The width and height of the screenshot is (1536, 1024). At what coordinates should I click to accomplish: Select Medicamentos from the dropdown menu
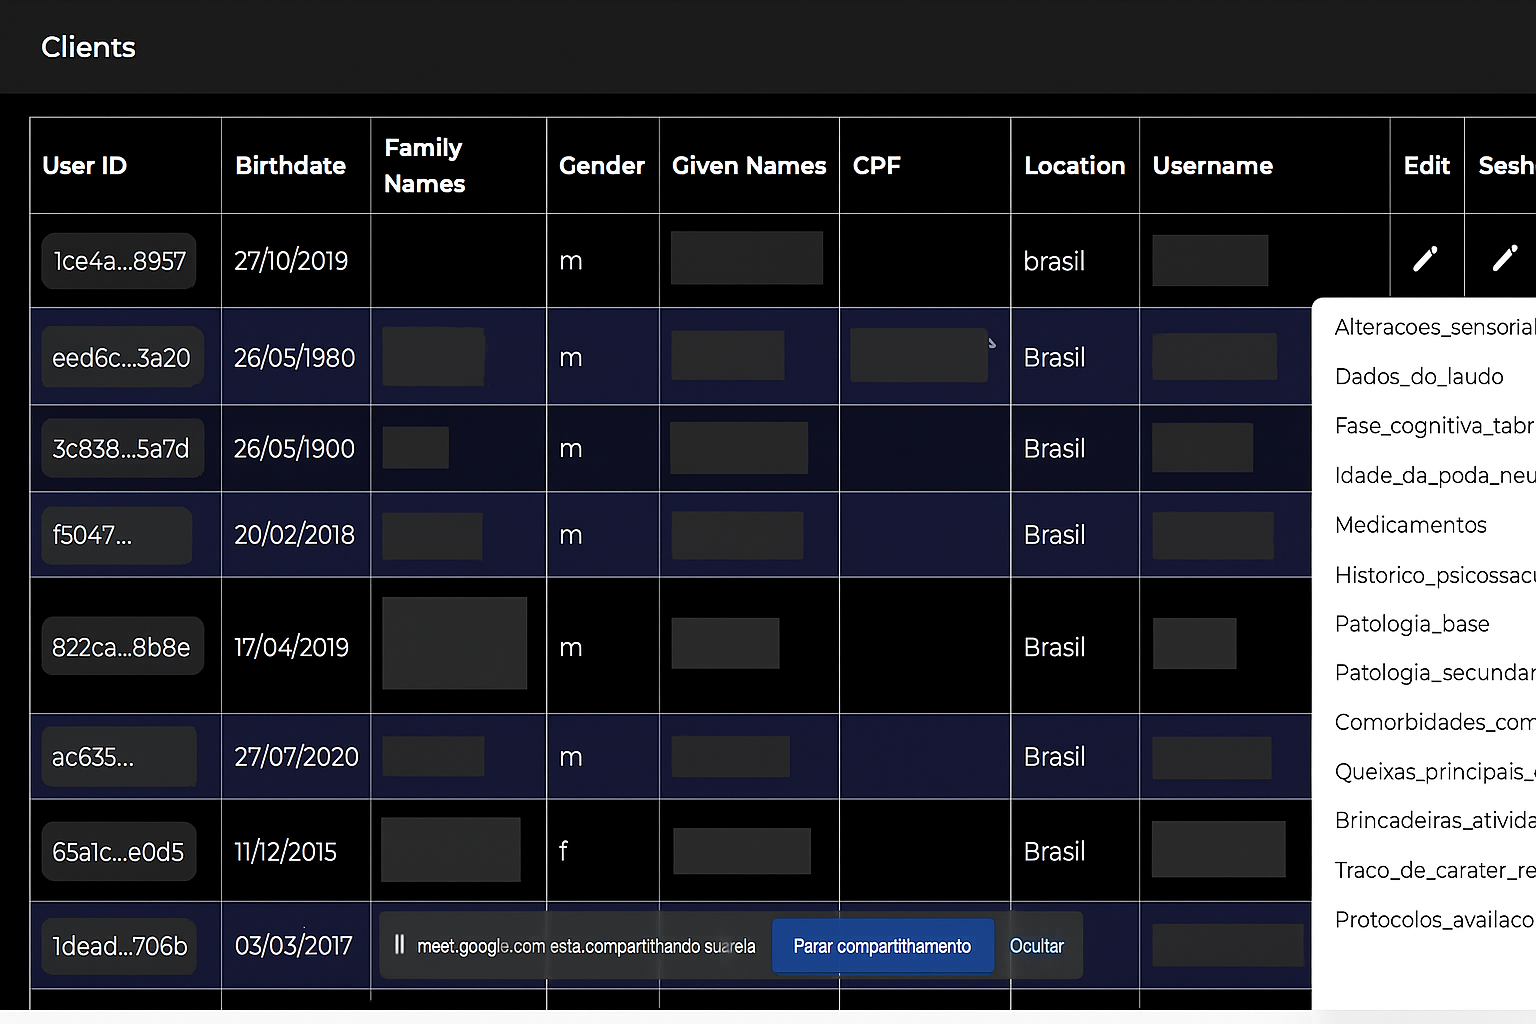point(1410,525)
